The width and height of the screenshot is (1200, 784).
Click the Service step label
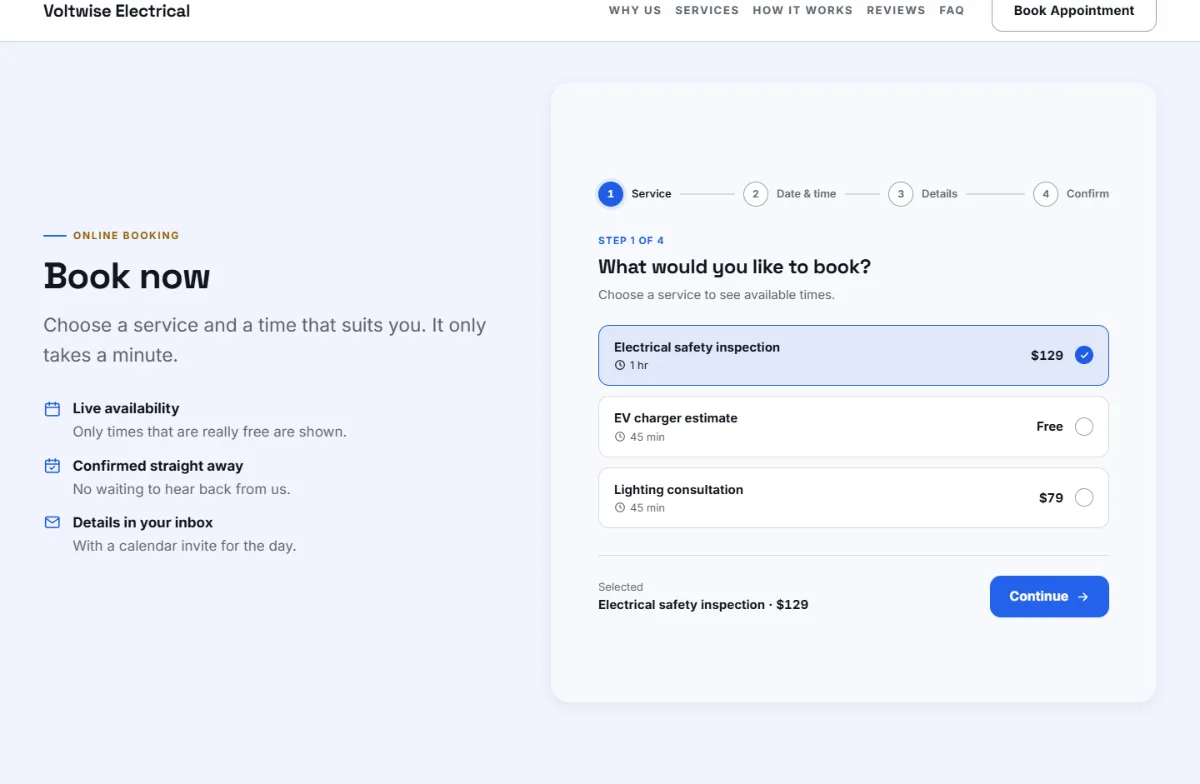click(651, 194)
